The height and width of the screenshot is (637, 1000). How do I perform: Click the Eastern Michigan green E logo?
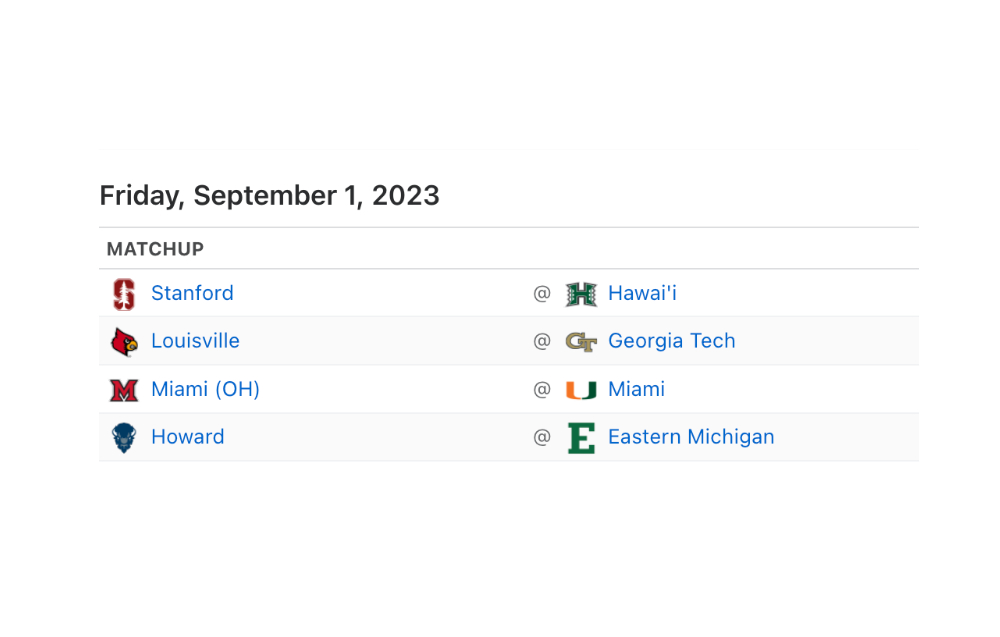[x=581, y=437]
